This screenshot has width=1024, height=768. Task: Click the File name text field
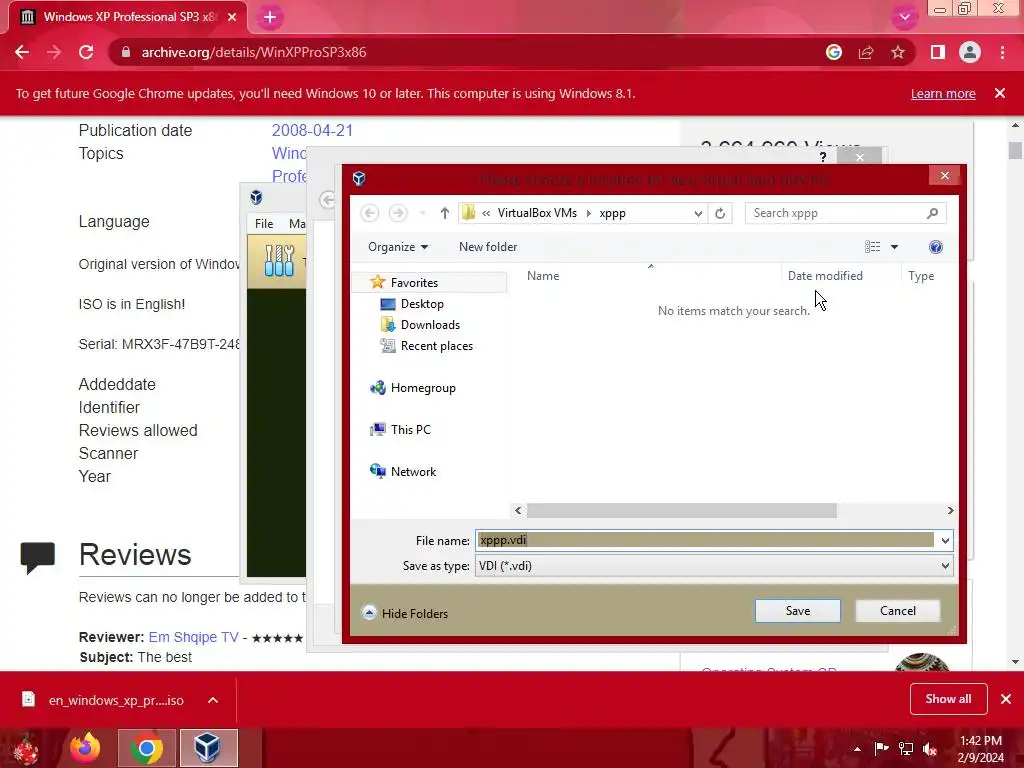pyautogui.click(x=706, y=540)
